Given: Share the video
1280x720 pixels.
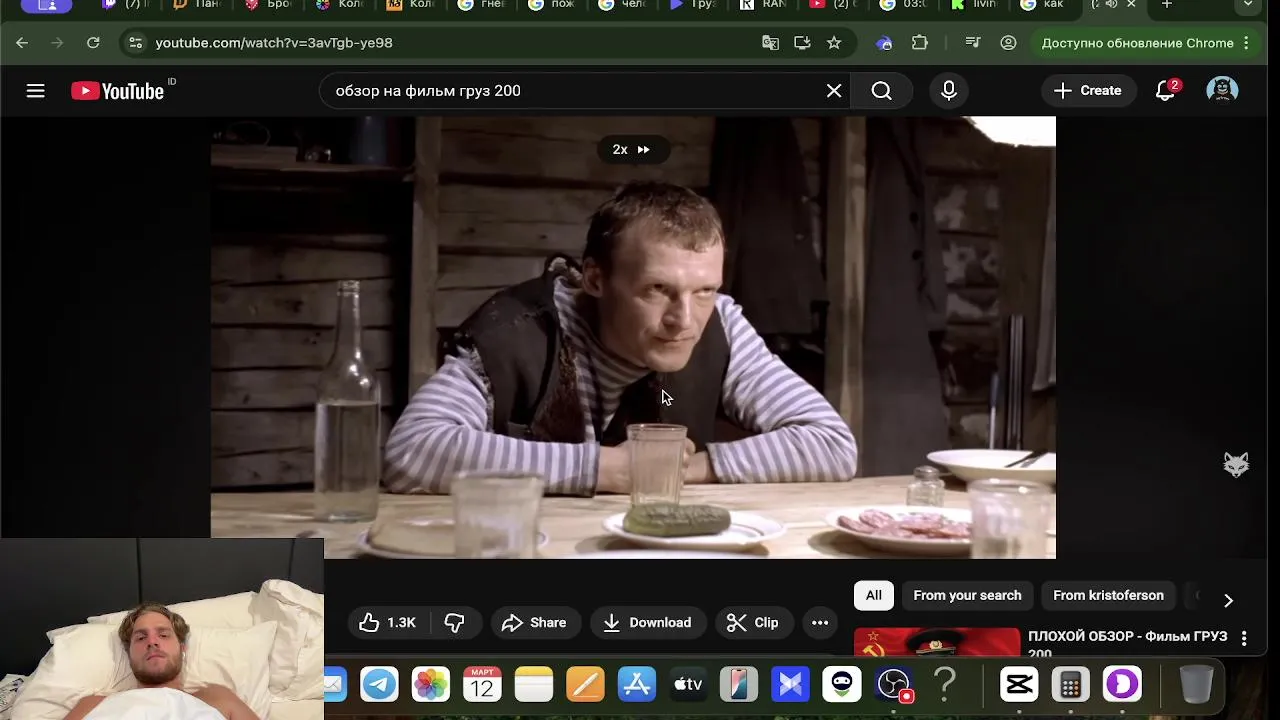Looking at the screenshot, I should (x=534, y=623).
